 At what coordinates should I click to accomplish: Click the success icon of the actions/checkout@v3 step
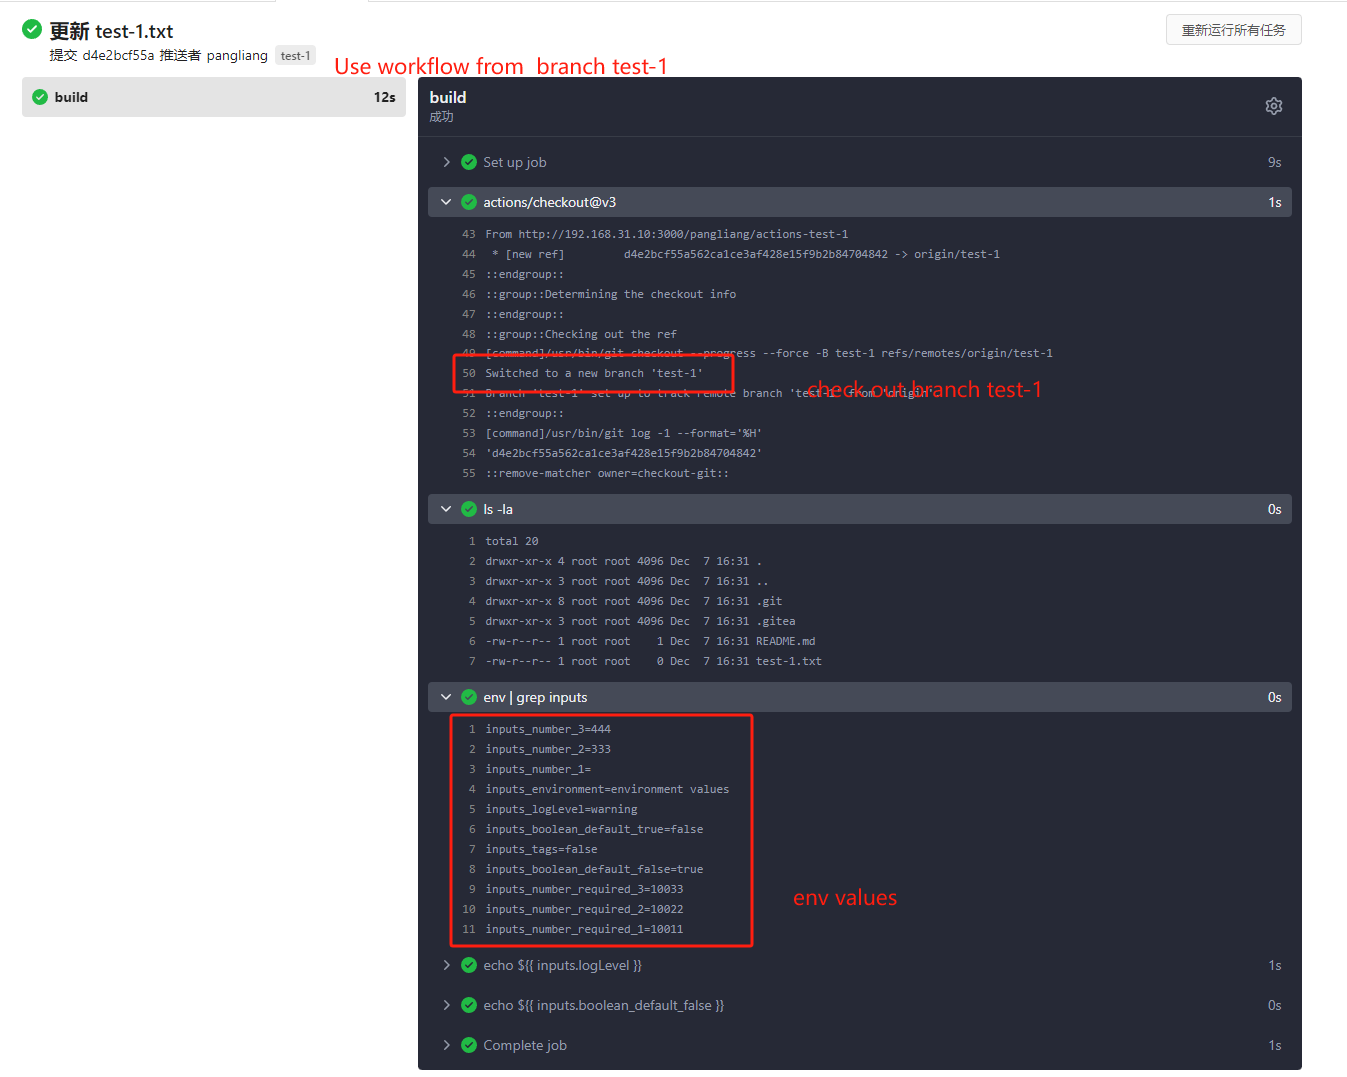point(469,202)
